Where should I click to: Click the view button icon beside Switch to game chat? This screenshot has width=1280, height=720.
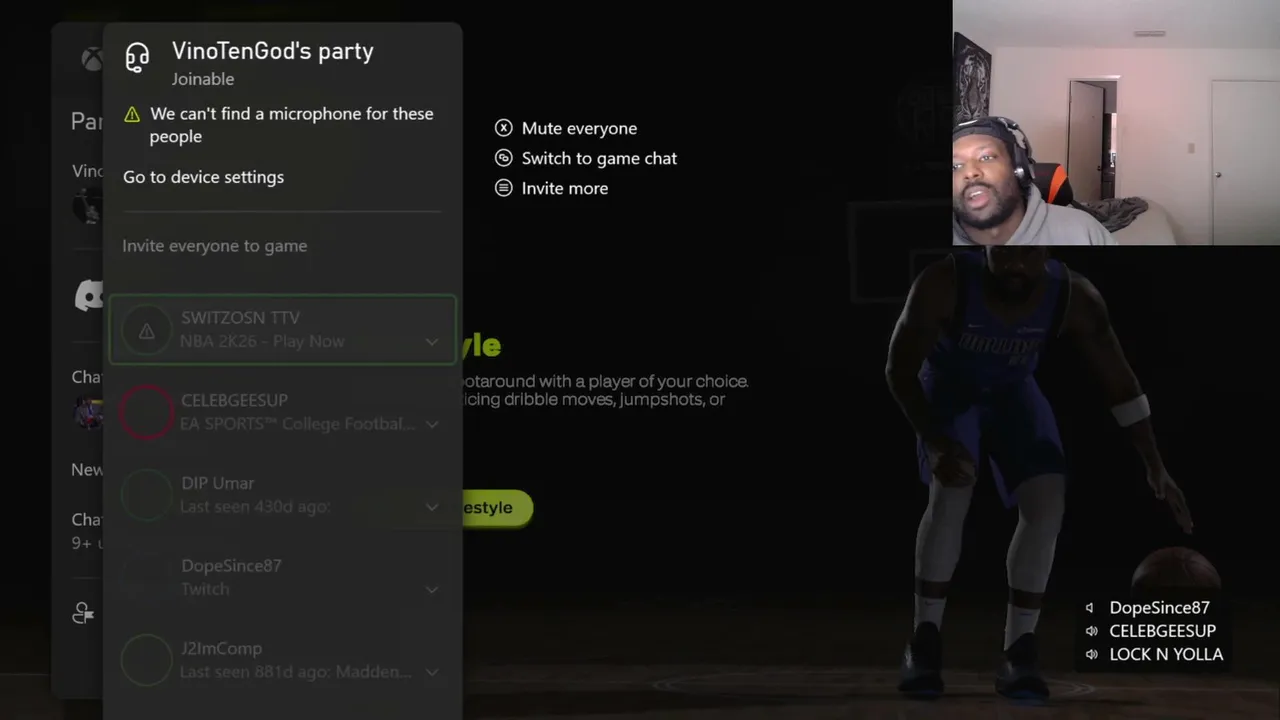click(504, 158)
